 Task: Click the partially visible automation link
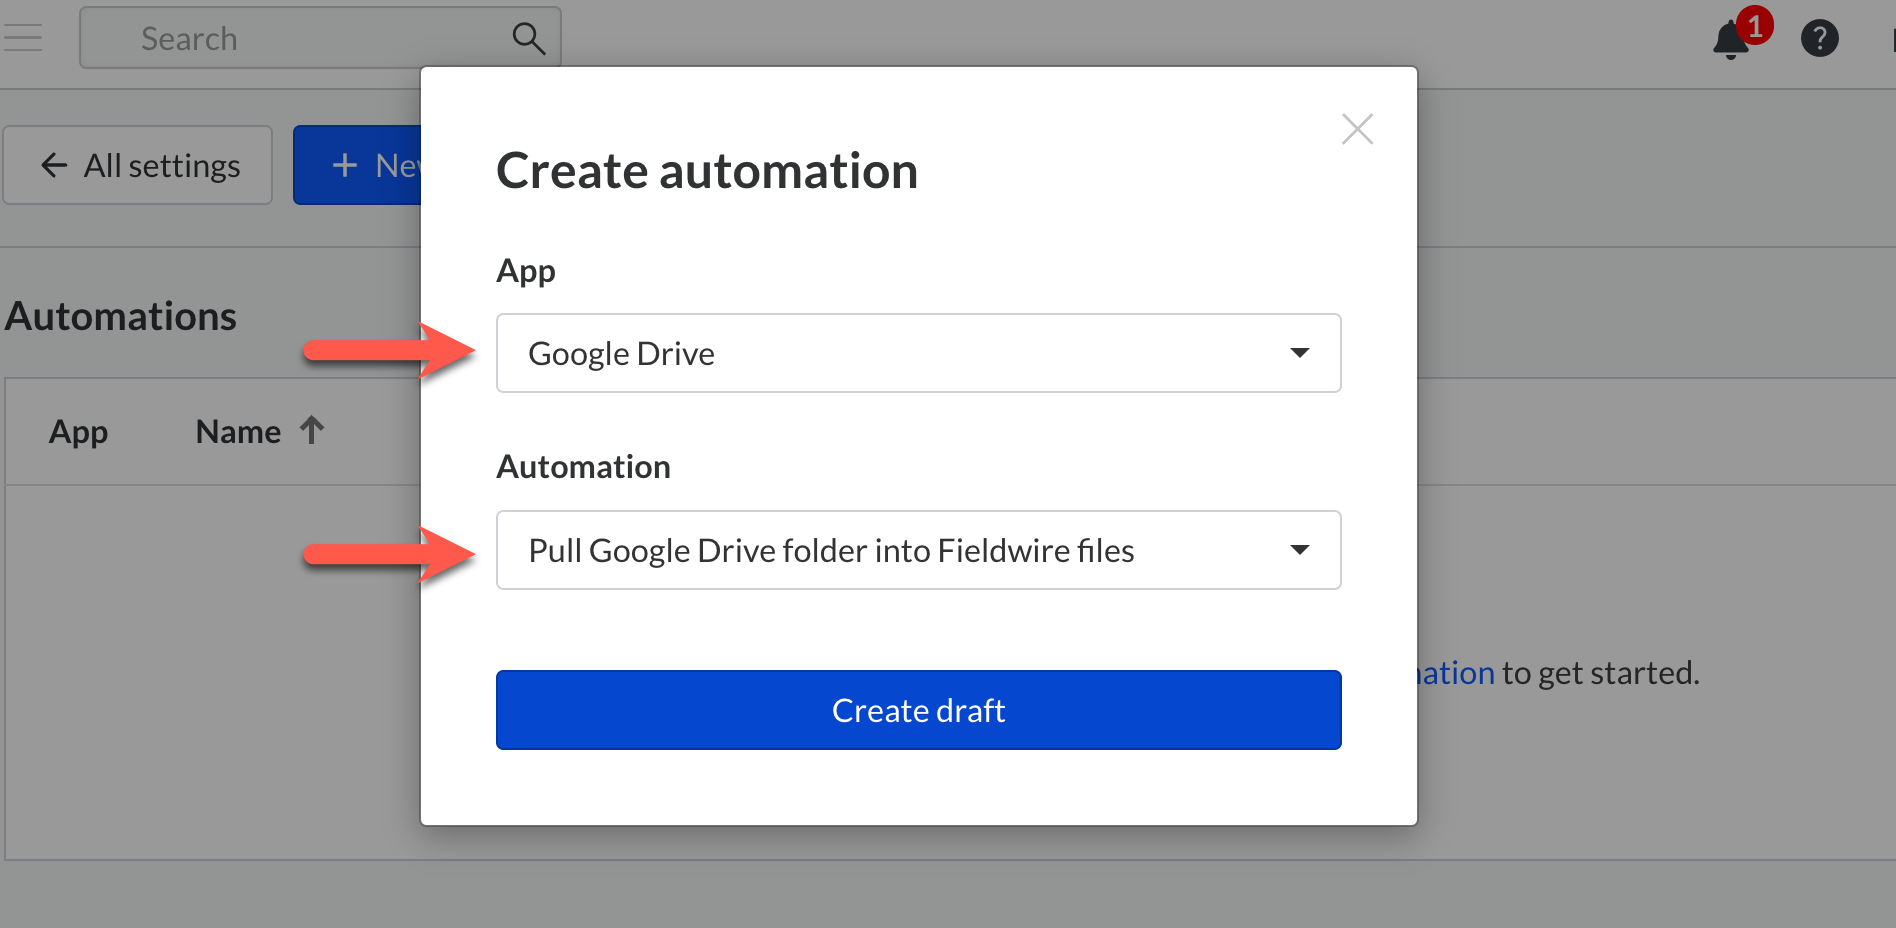1456,673
